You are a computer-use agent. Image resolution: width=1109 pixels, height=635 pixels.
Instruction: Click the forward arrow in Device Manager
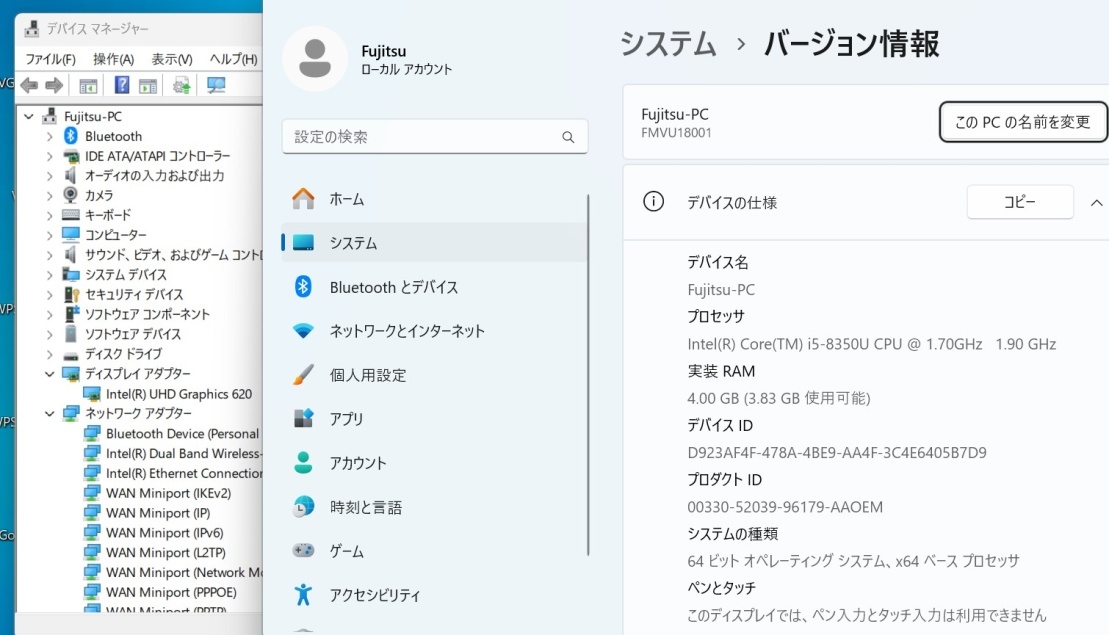pyautogui.click(x=56, y=85)
